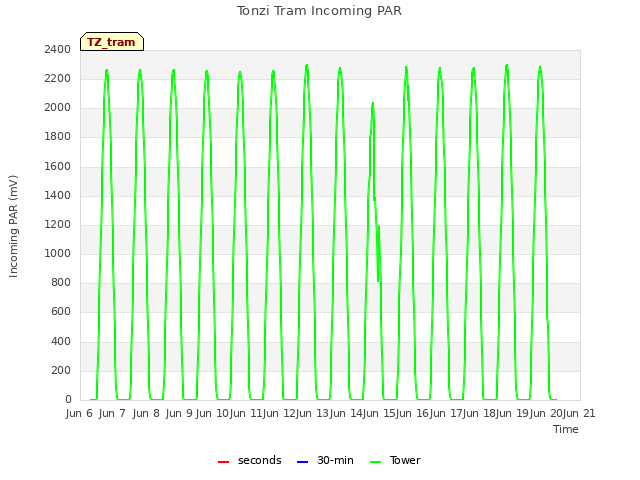Click the Jun 12 peak on the Tower curve

point(307,65)
